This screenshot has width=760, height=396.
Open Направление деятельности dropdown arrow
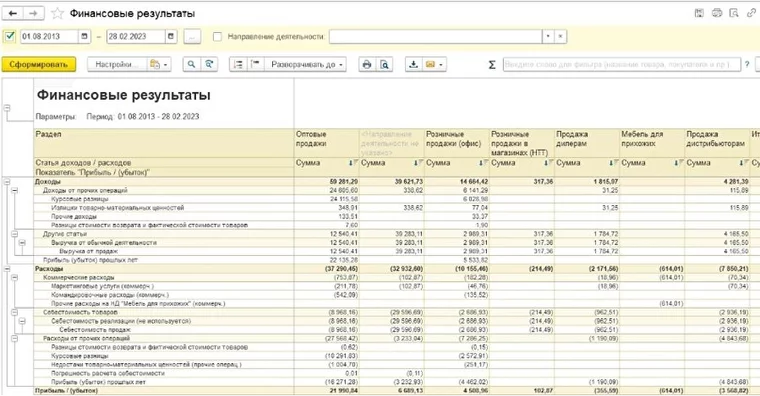548,36
